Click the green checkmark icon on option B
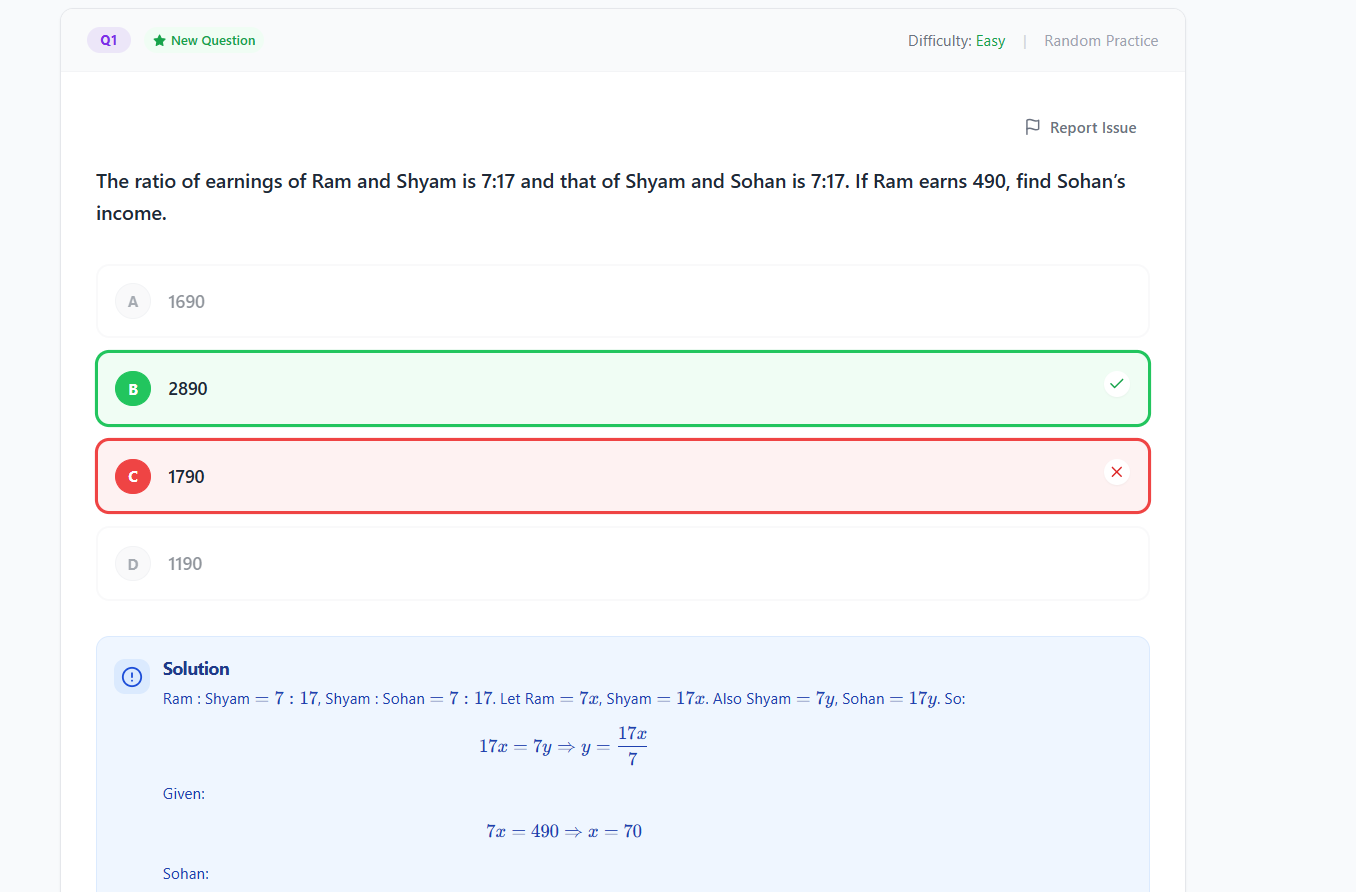Image resolution: width=1356 pixels, height=892 pixels. pos(1117,384)
